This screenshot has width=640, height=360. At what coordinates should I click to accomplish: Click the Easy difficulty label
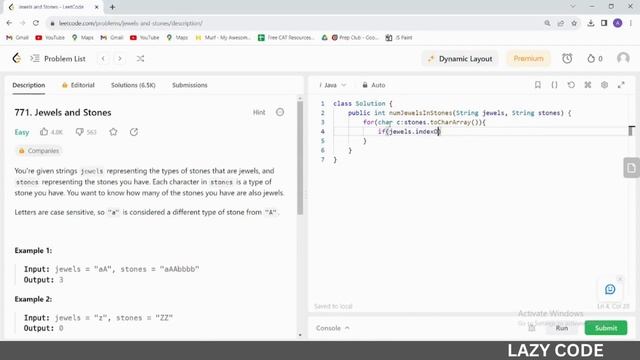click(22, 132)
